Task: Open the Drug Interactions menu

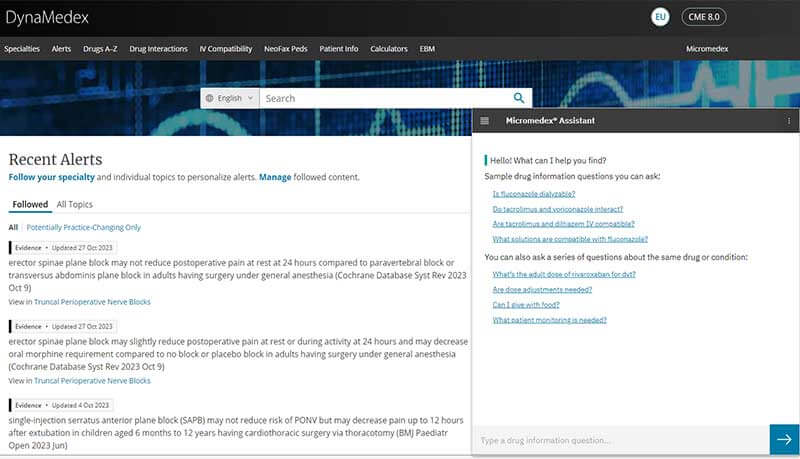Action: point(158,48)
